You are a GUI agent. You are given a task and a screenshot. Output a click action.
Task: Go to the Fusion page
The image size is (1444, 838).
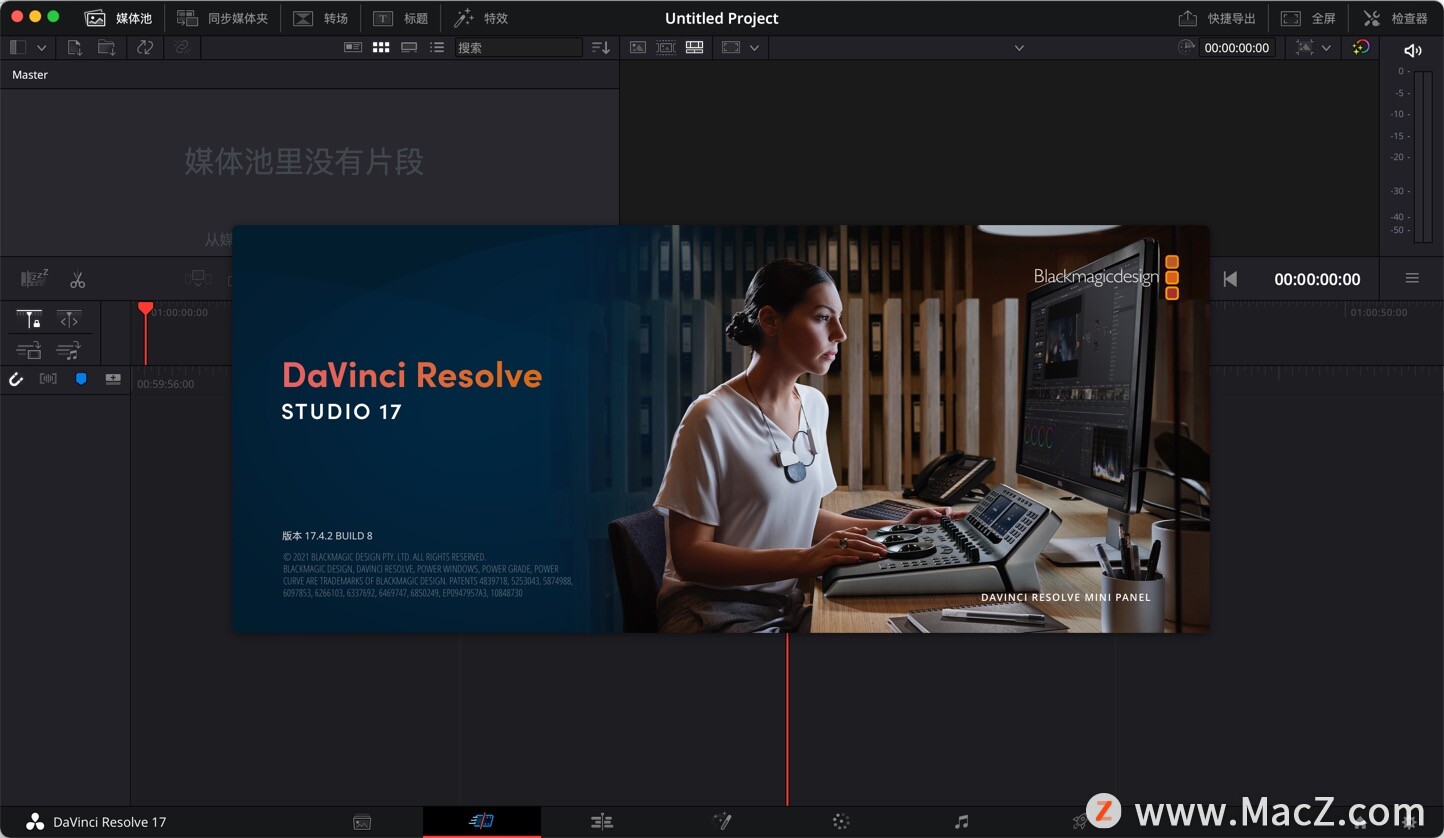(721, 822)
